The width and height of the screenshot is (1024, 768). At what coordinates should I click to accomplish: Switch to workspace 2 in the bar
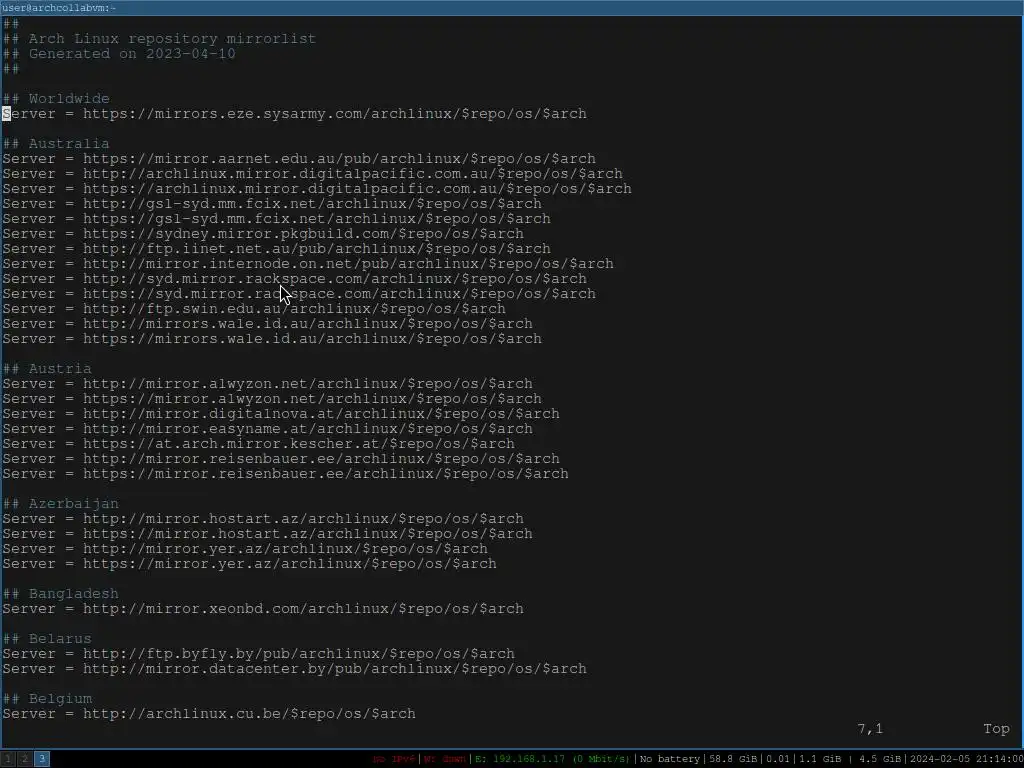click(25, 759)
